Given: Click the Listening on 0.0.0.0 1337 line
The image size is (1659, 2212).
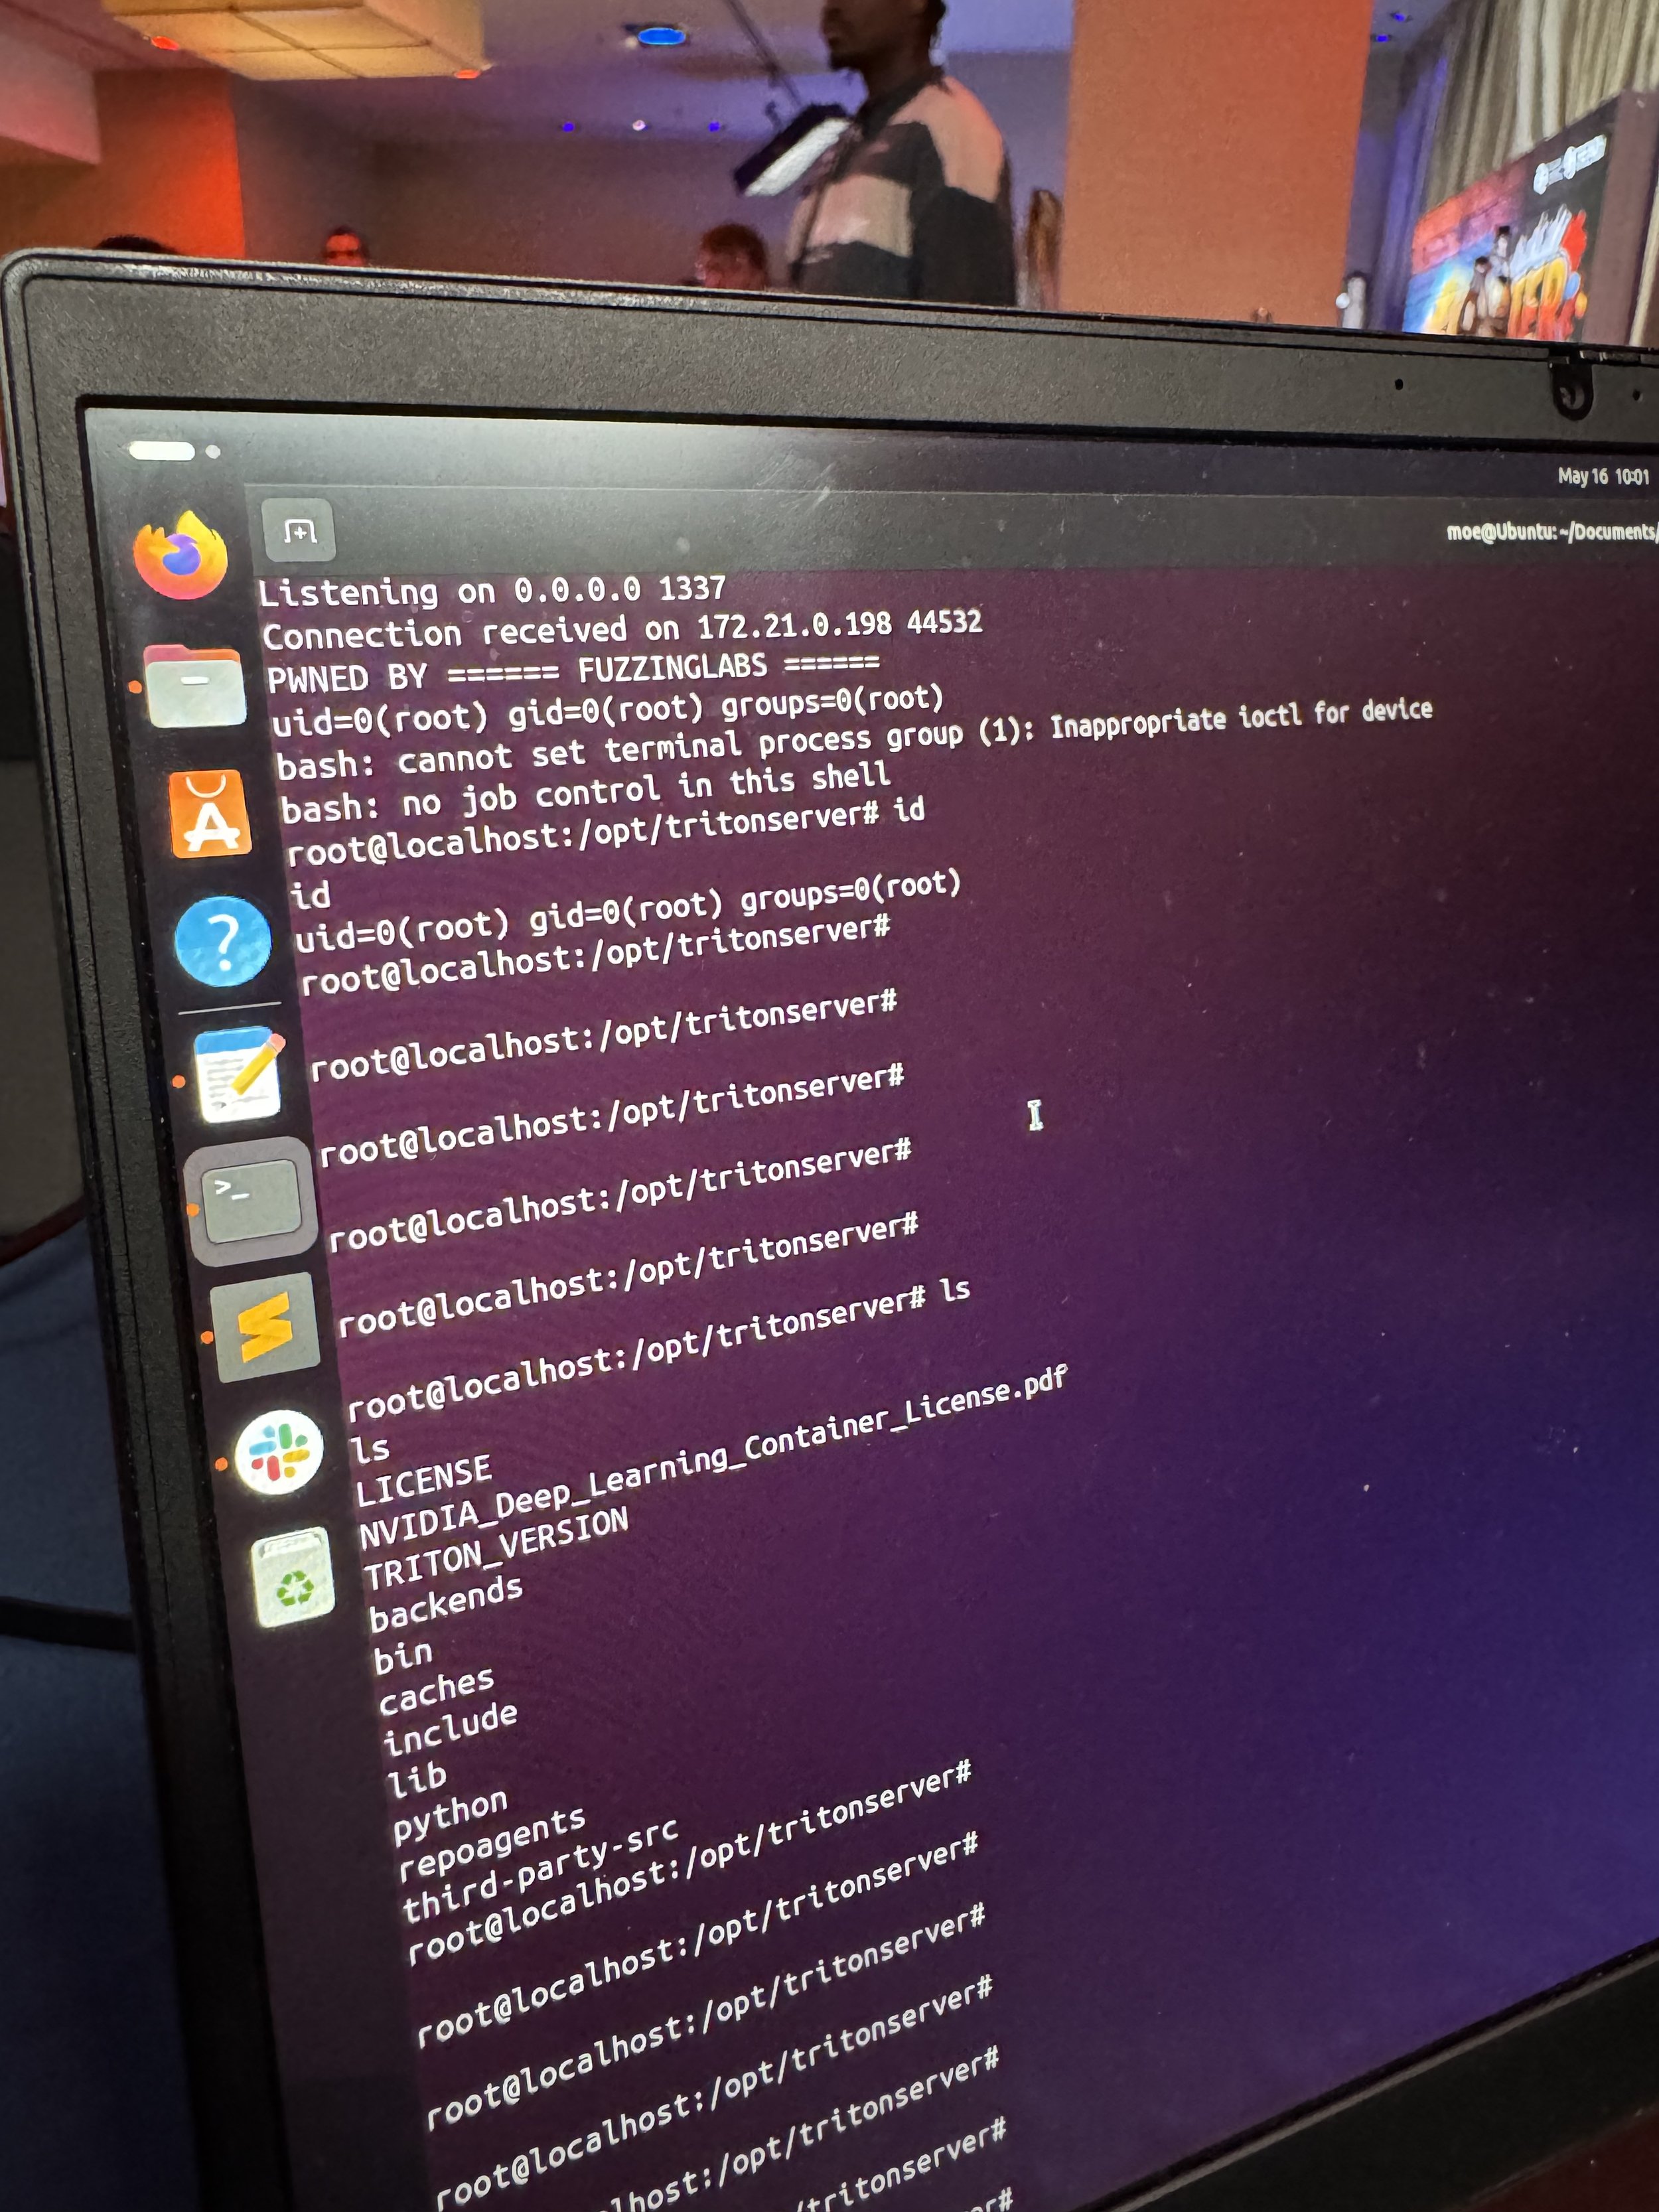Looking at the screenshot, I should click(491, 591).
